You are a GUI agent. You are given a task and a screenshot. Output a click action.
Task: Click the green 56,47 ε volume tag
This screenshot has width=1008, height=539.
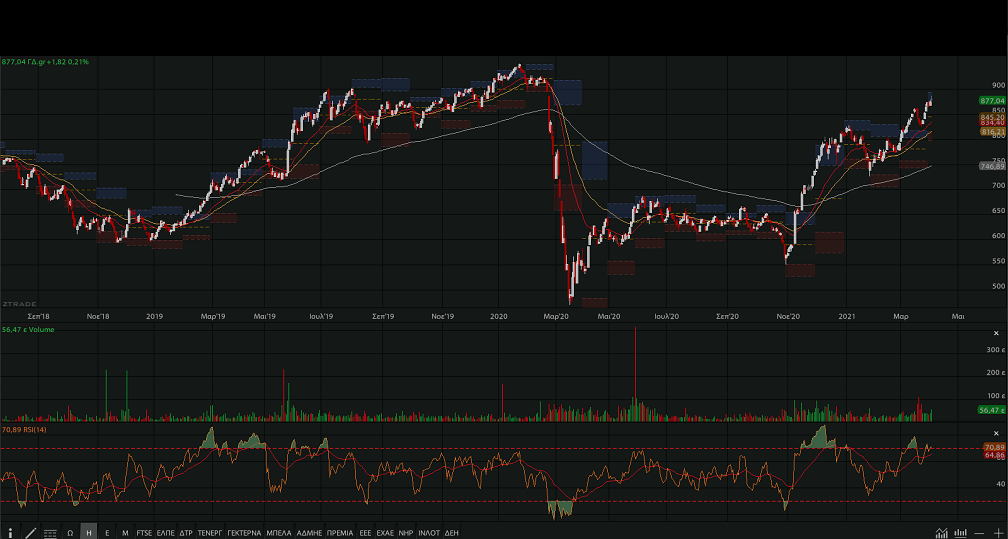click(992, 410)
